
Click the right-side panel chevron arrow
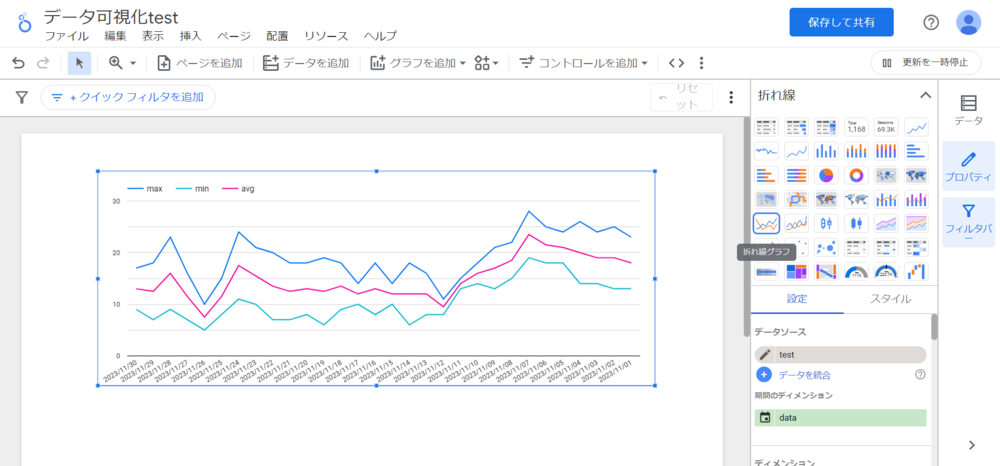(971, 446)
